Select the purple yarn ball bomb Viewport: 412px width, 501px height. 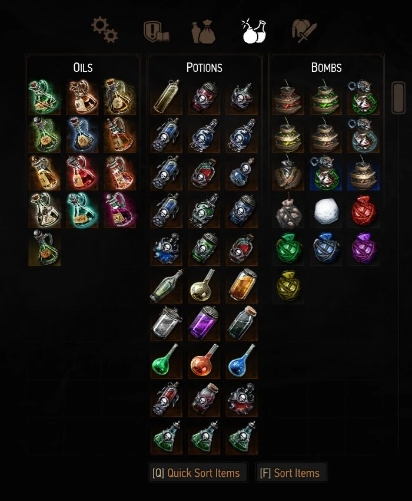pyautogui.click(x=364, y=248)
